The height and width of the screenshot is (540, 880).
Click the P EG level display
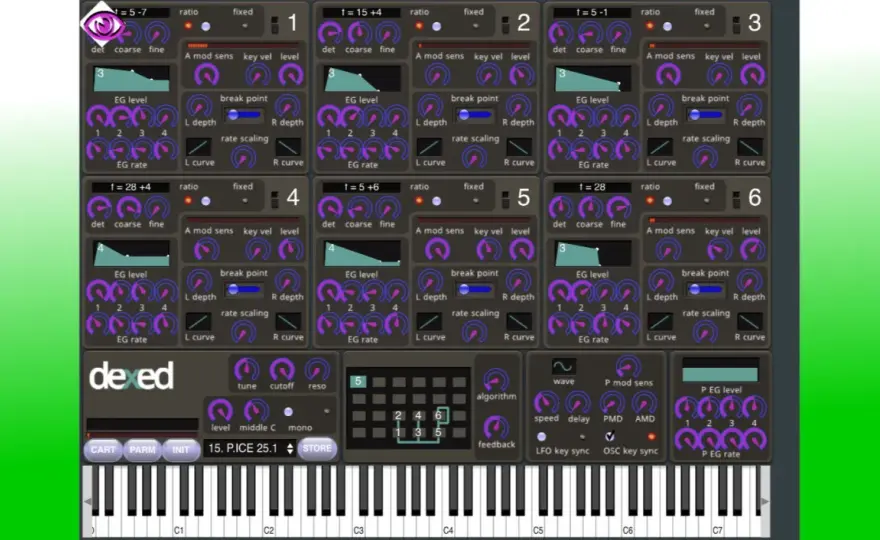click(x=720, y=370)
